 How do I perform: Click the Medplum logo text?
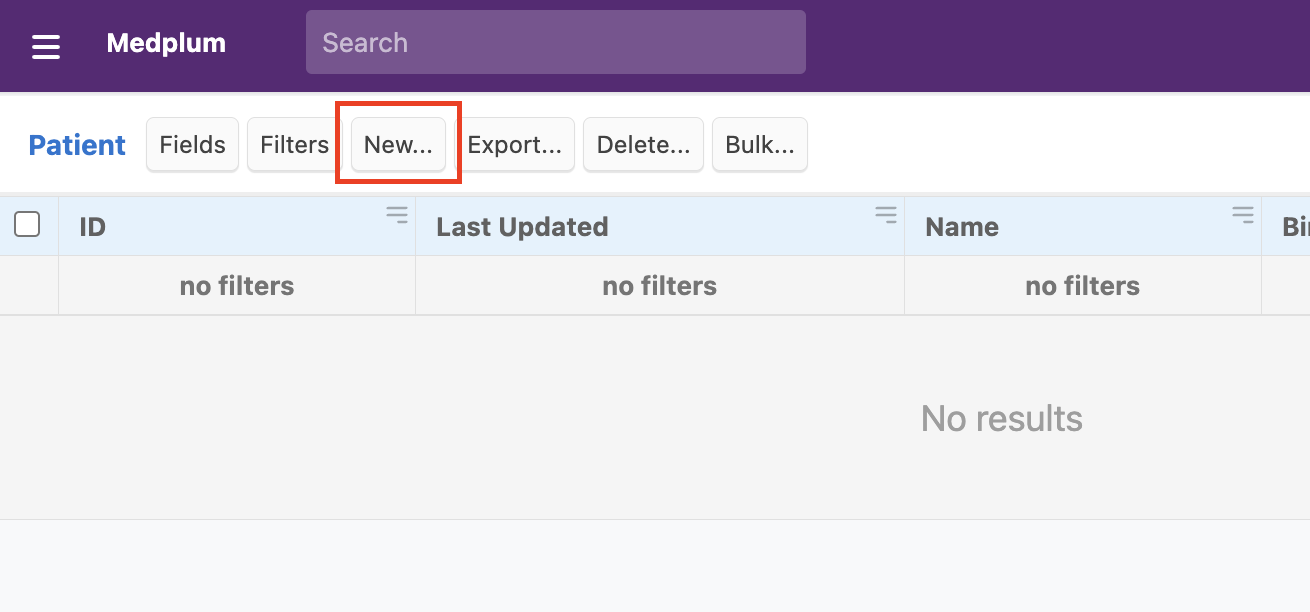point(166,43)
